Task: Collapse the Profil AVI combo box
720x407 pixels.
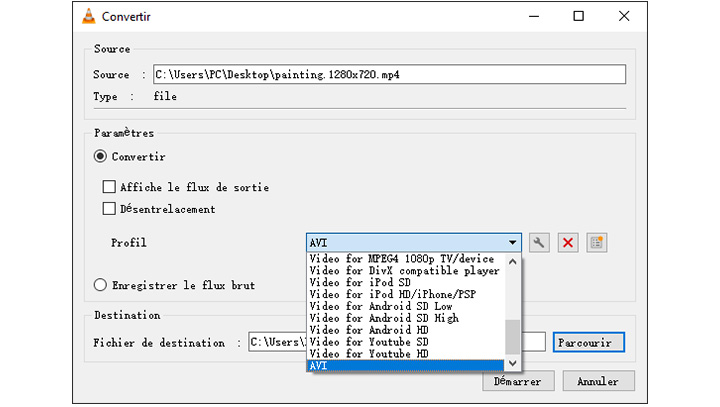Action: tap(414, 243)
